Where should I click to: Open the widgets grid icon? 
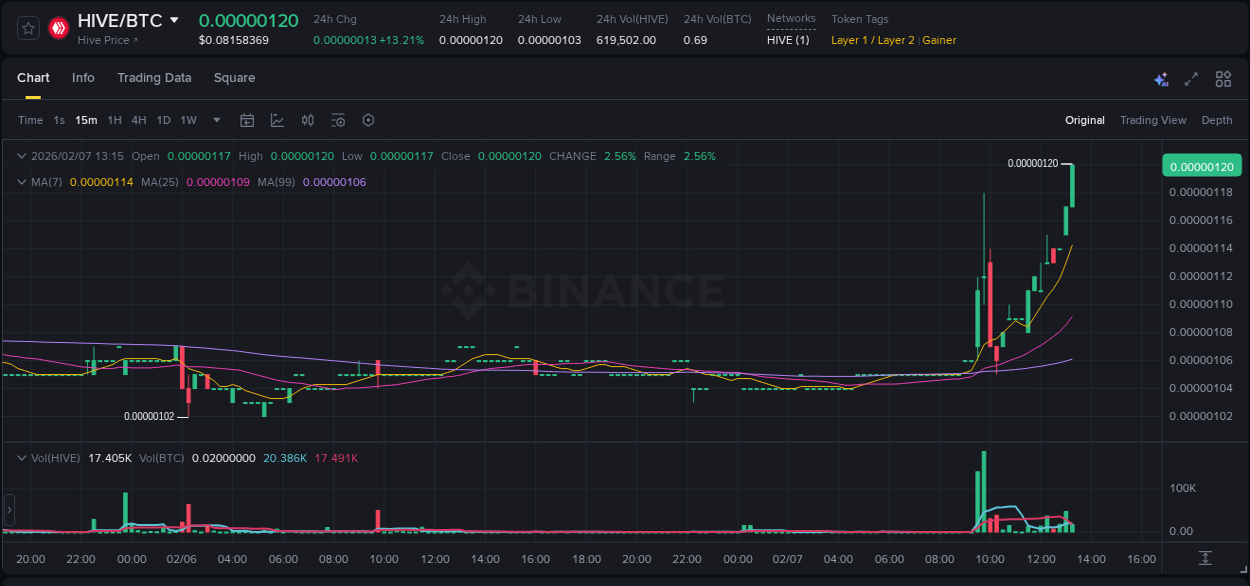[x=1223, y=78]
